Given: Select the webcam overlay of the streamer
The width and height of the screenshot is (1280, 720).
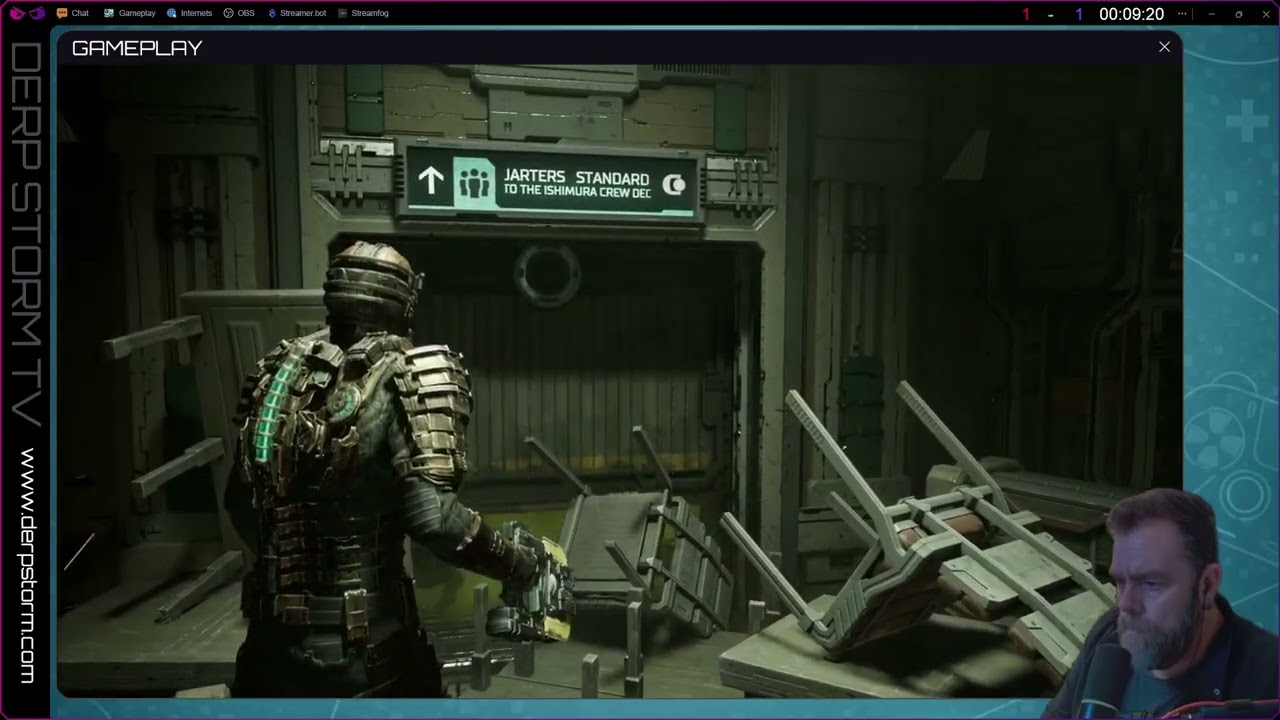Looking at the screenshot, I should [1165, 605].
